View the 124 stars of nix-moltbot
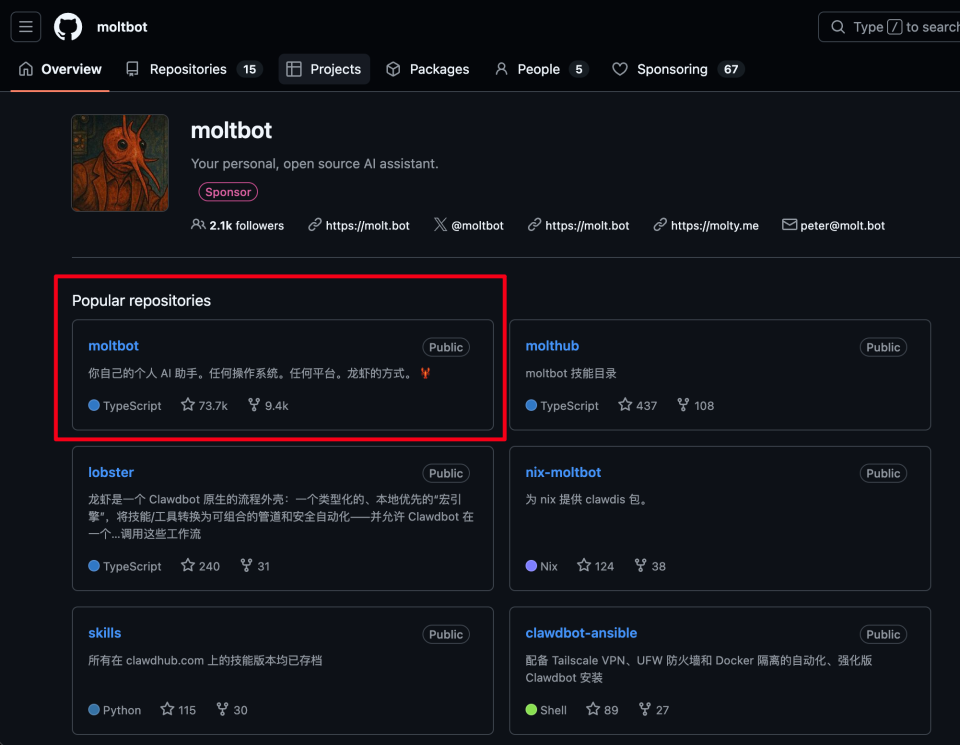 (x=595, y=566)
